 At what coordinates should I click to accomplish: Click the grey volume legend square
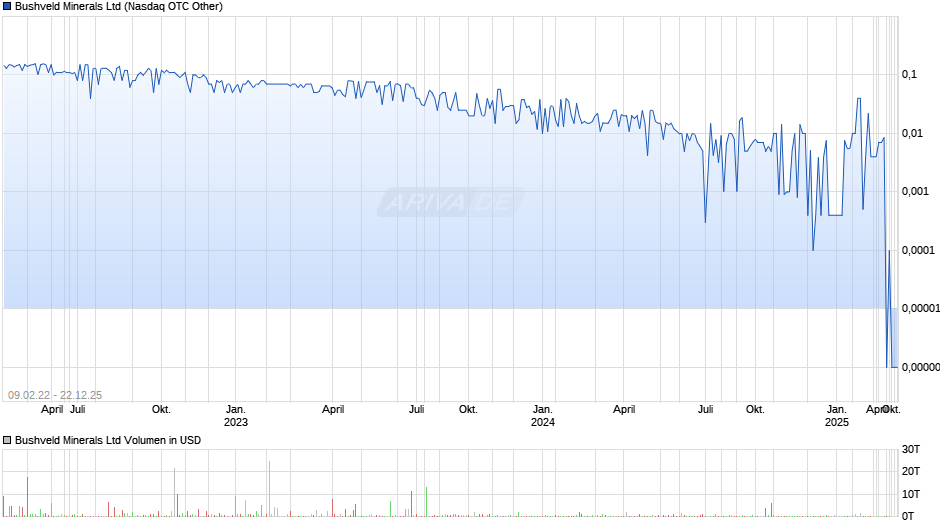[7, 440]
